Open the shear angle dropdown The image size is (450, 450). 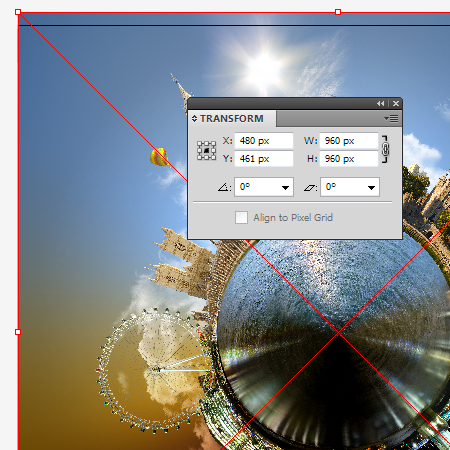tap(371, 188)
